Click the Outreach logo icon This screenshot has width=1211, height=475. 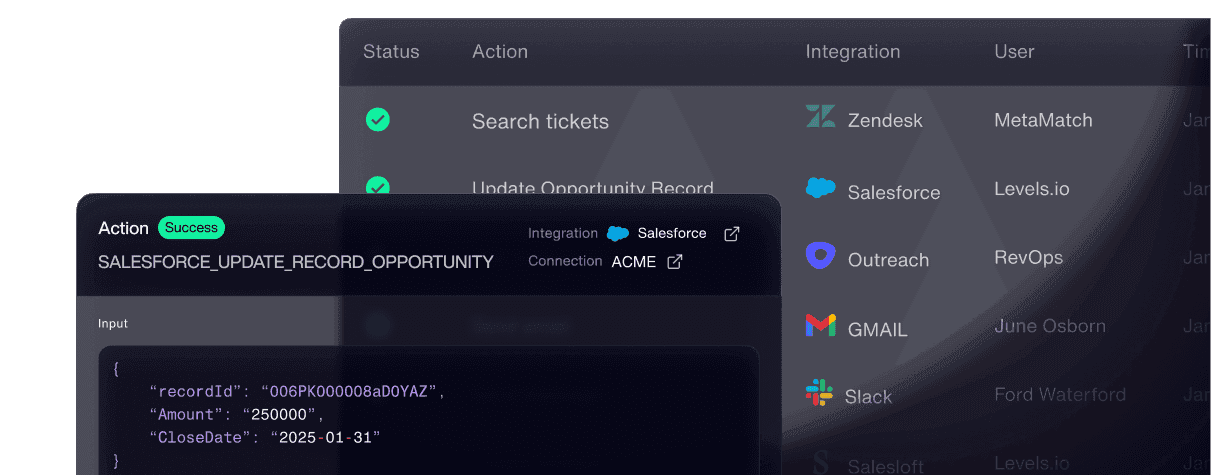[x=820, y=256]
